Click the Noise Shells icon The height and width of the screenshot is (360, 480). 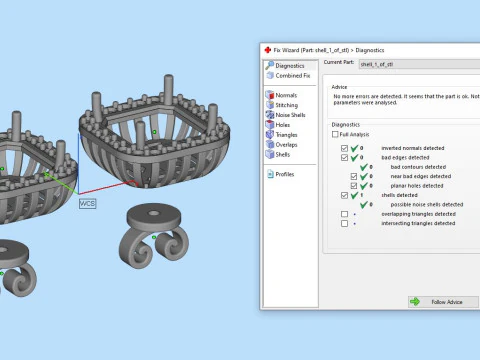coord(269,115)
